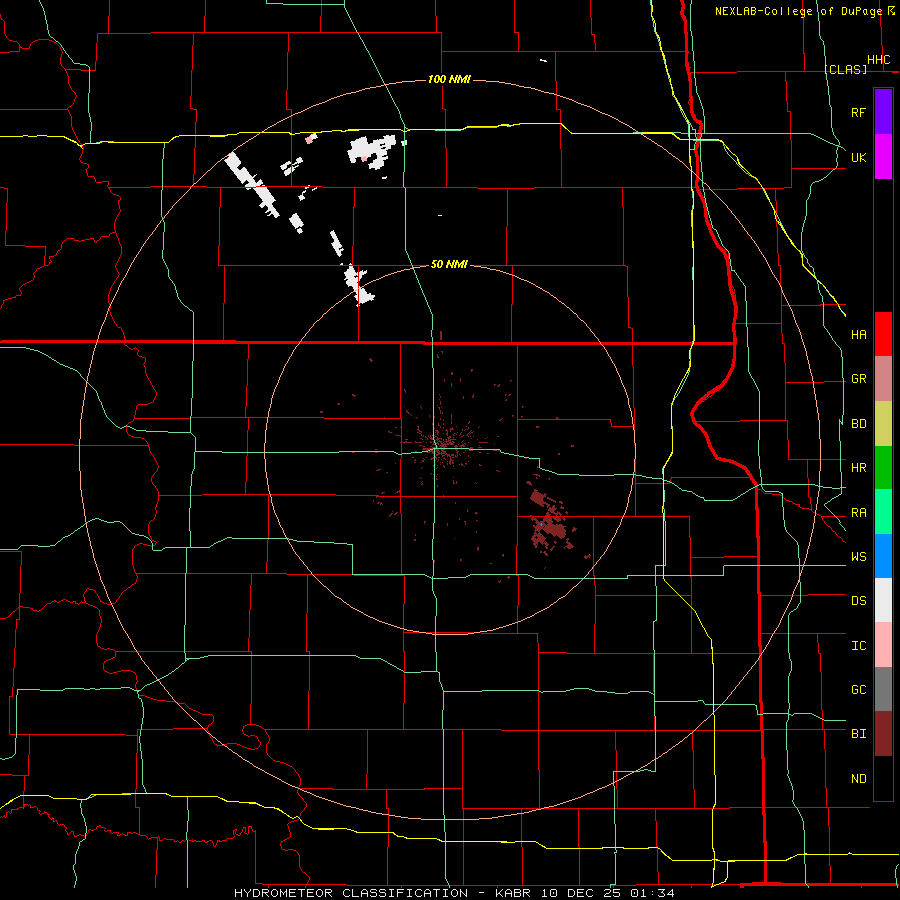This screenshot has height=900, width=900.
Task: Click the HR green color swatch
Action: tap(883, 468)
